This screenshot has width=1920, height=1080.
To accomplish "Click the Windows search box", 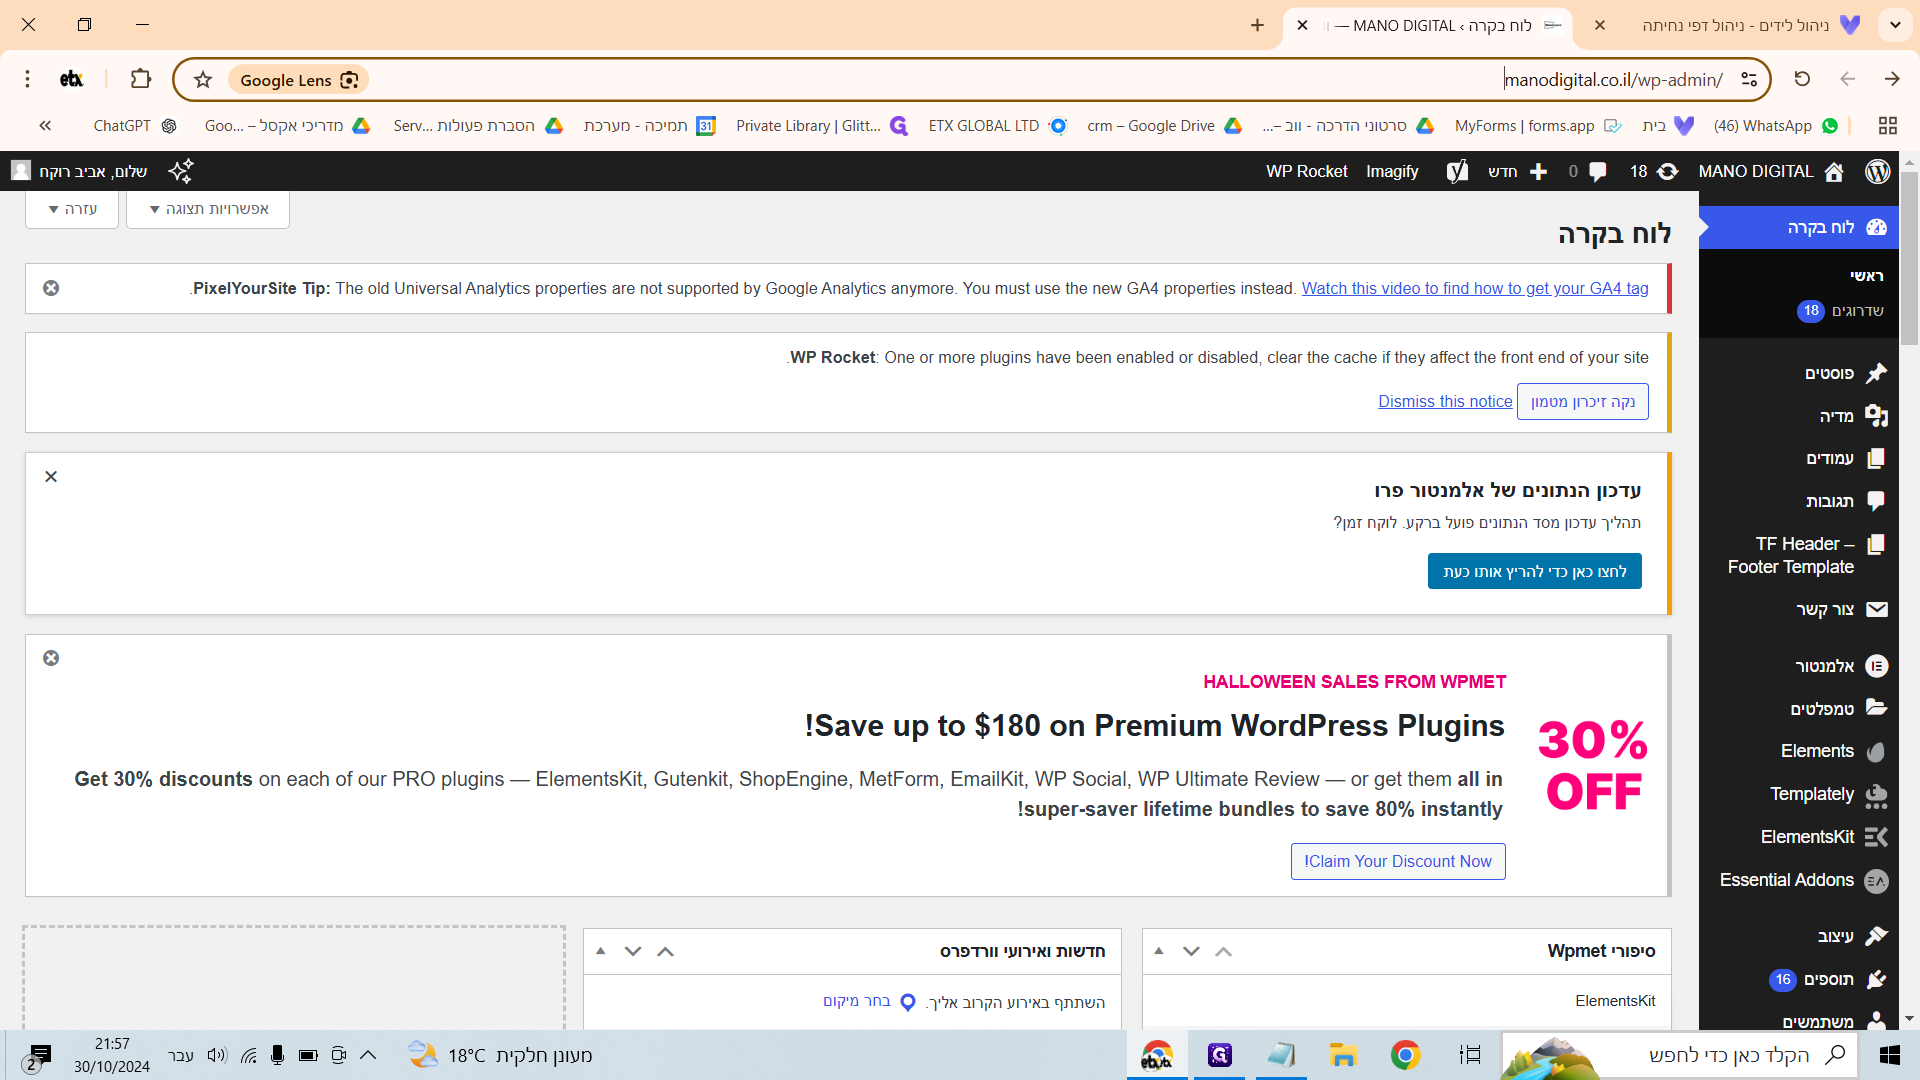I will pos(1680,1055).
